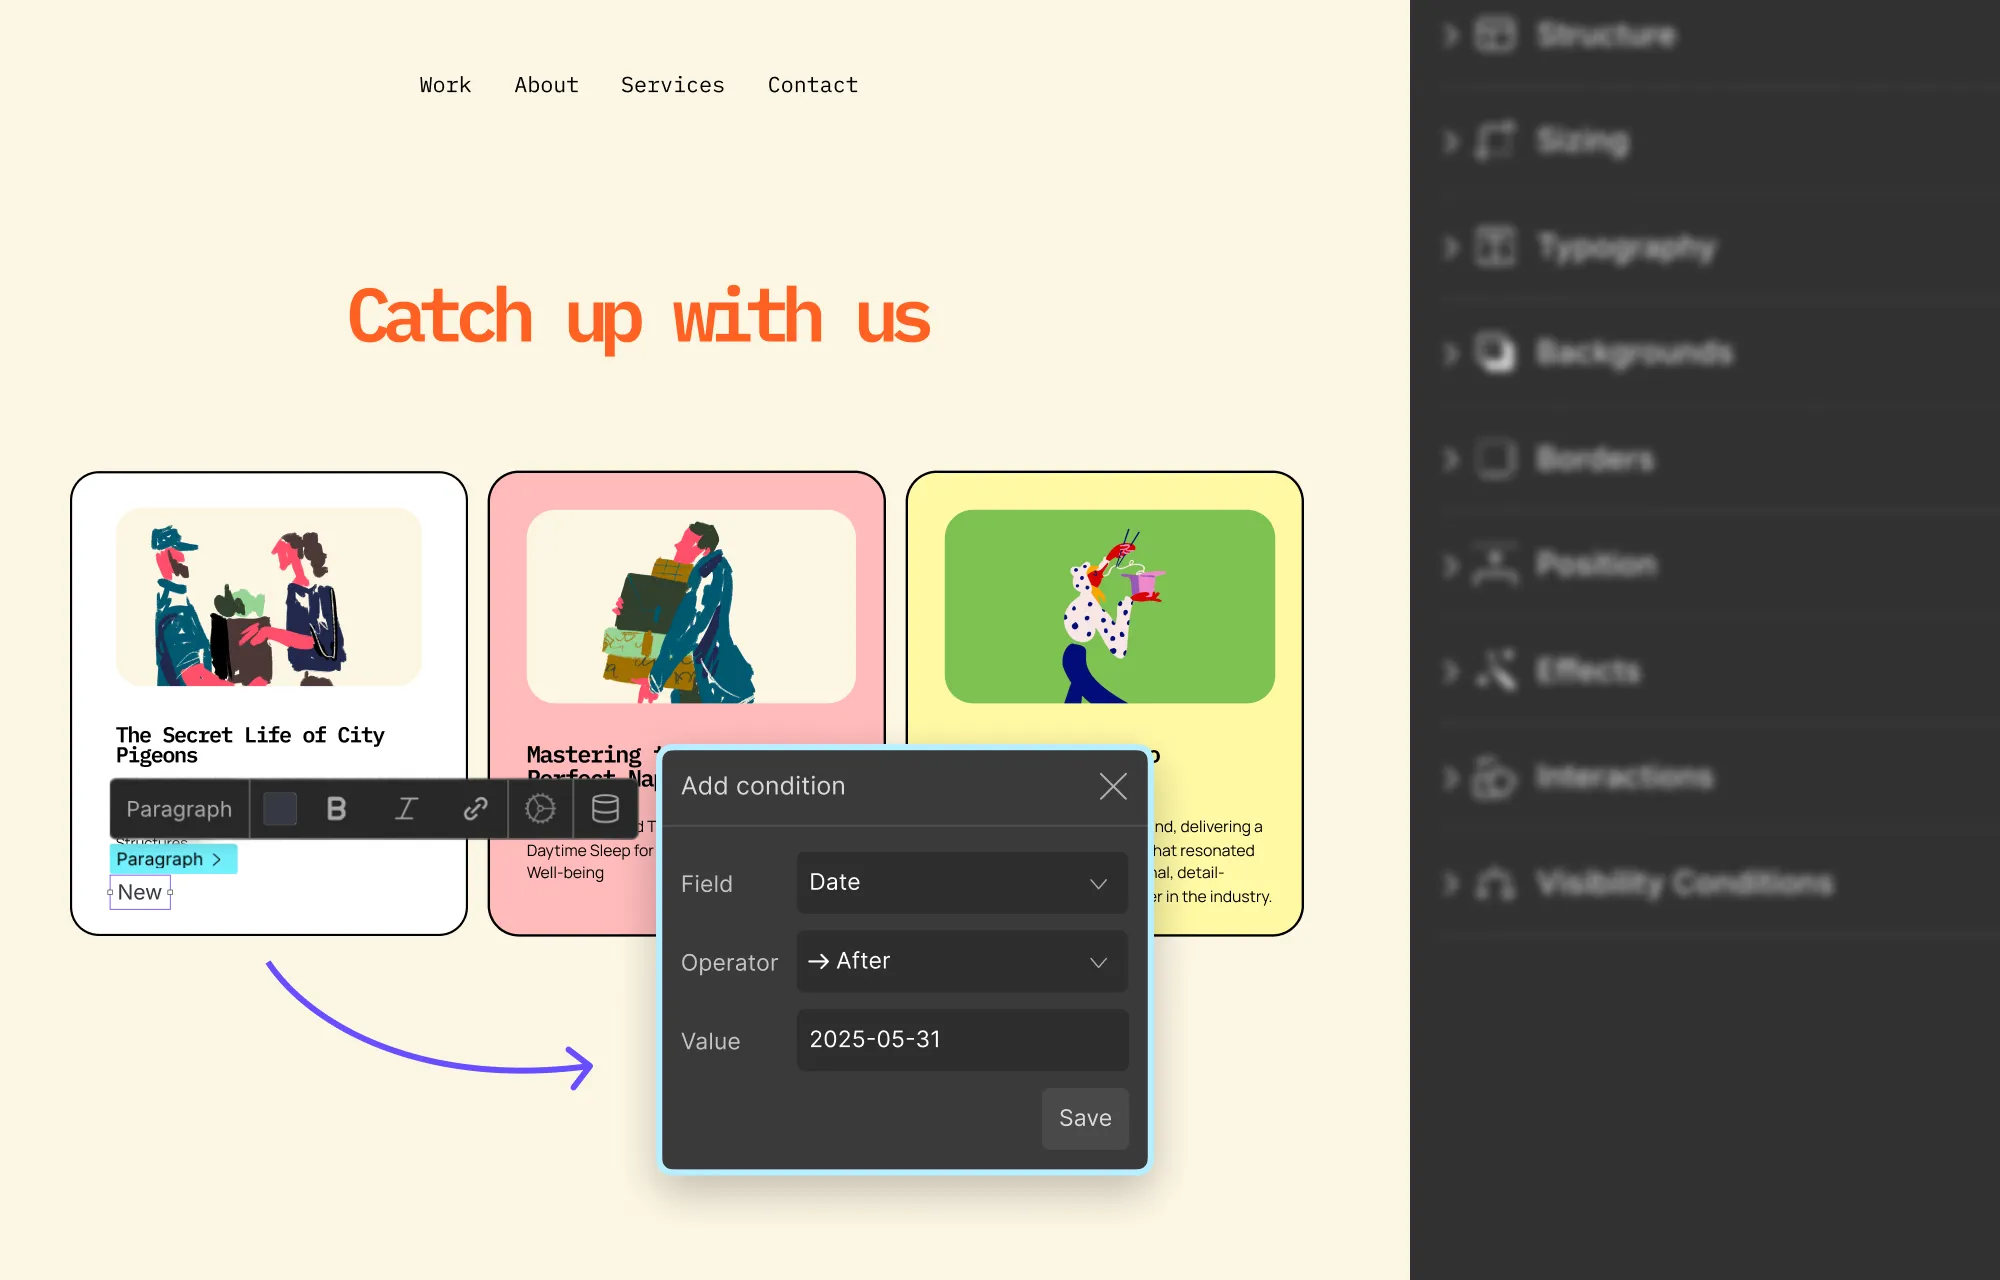Click the pink card box-carrier illustration

691,606
